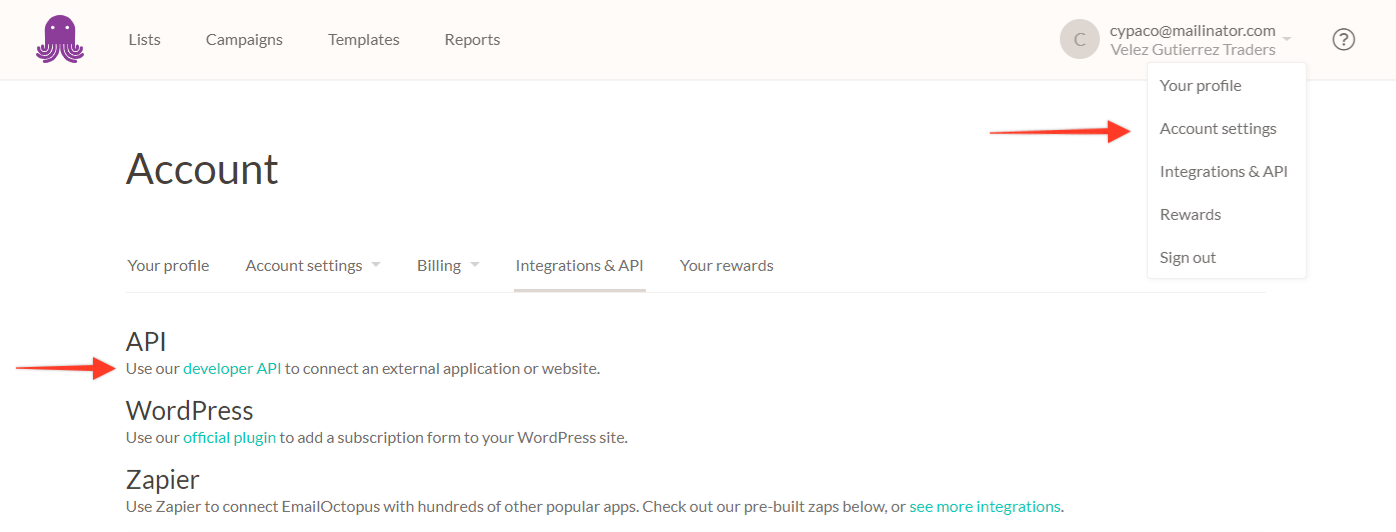Open Reports in top navigation
Screen dimensions: 1396x532
473,40
